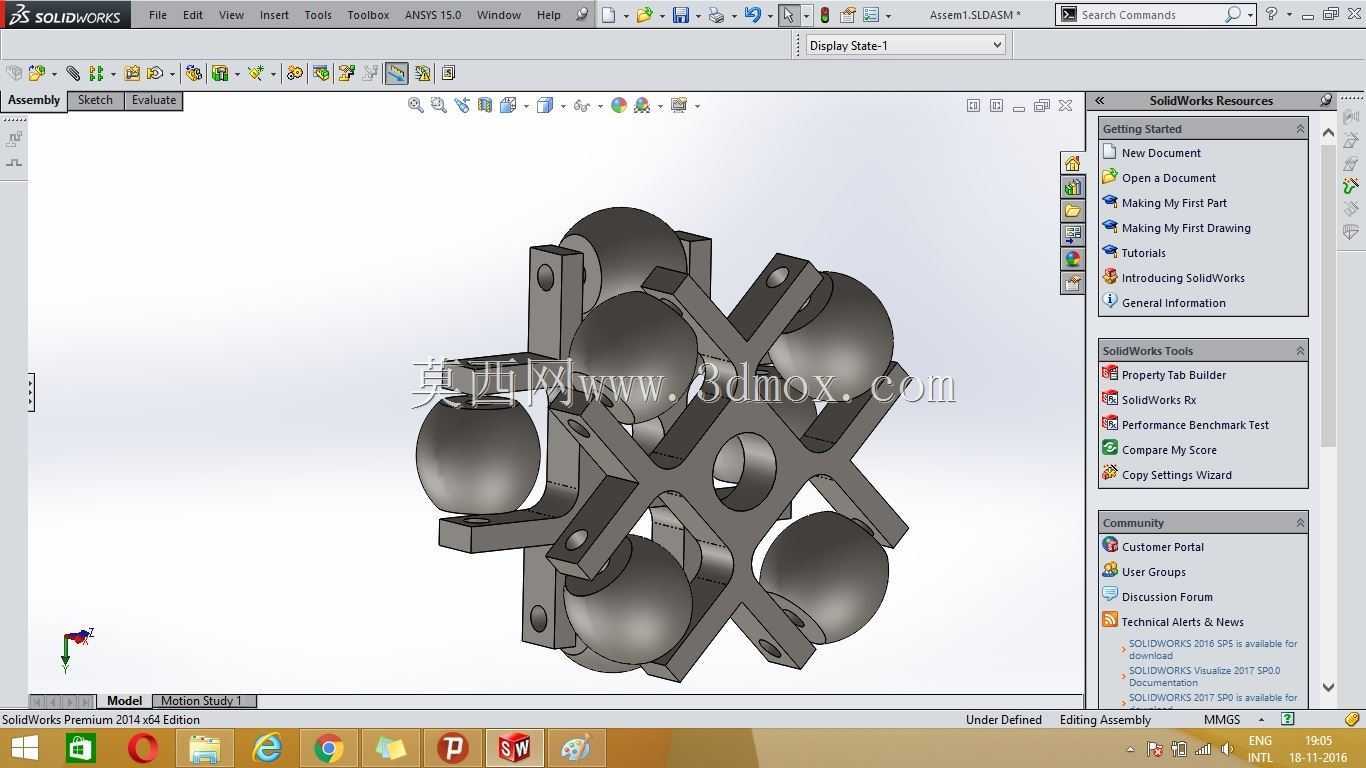1366x768 pixels.
Task: Open the Search Commands dropdown arrow
Action: pyautogui.click(x=1250, y=15)
